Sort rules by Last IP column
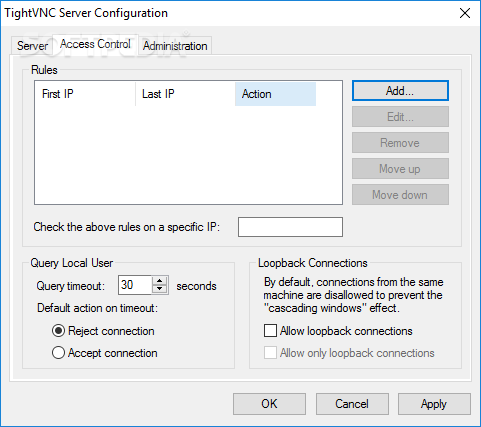Screen dimensions: 481x427 tap(185, 94)
